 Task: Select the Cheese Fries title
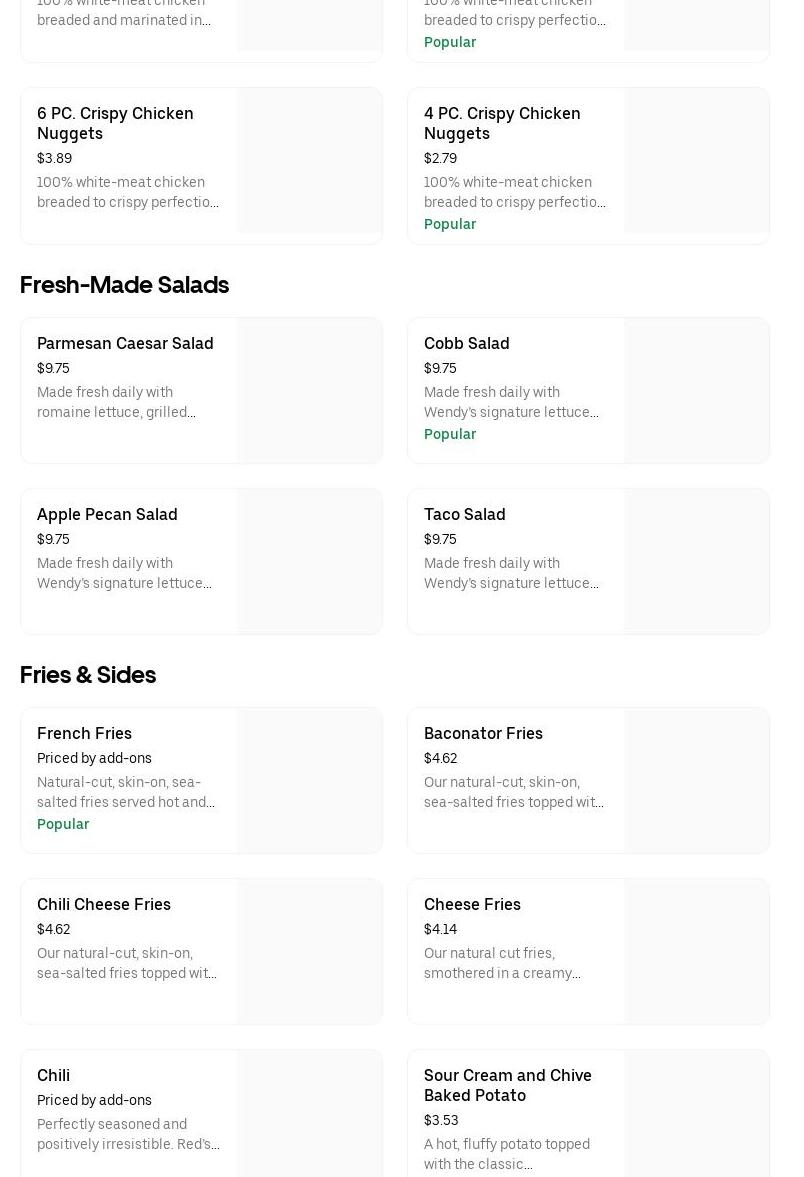click(x=472, y=904)
